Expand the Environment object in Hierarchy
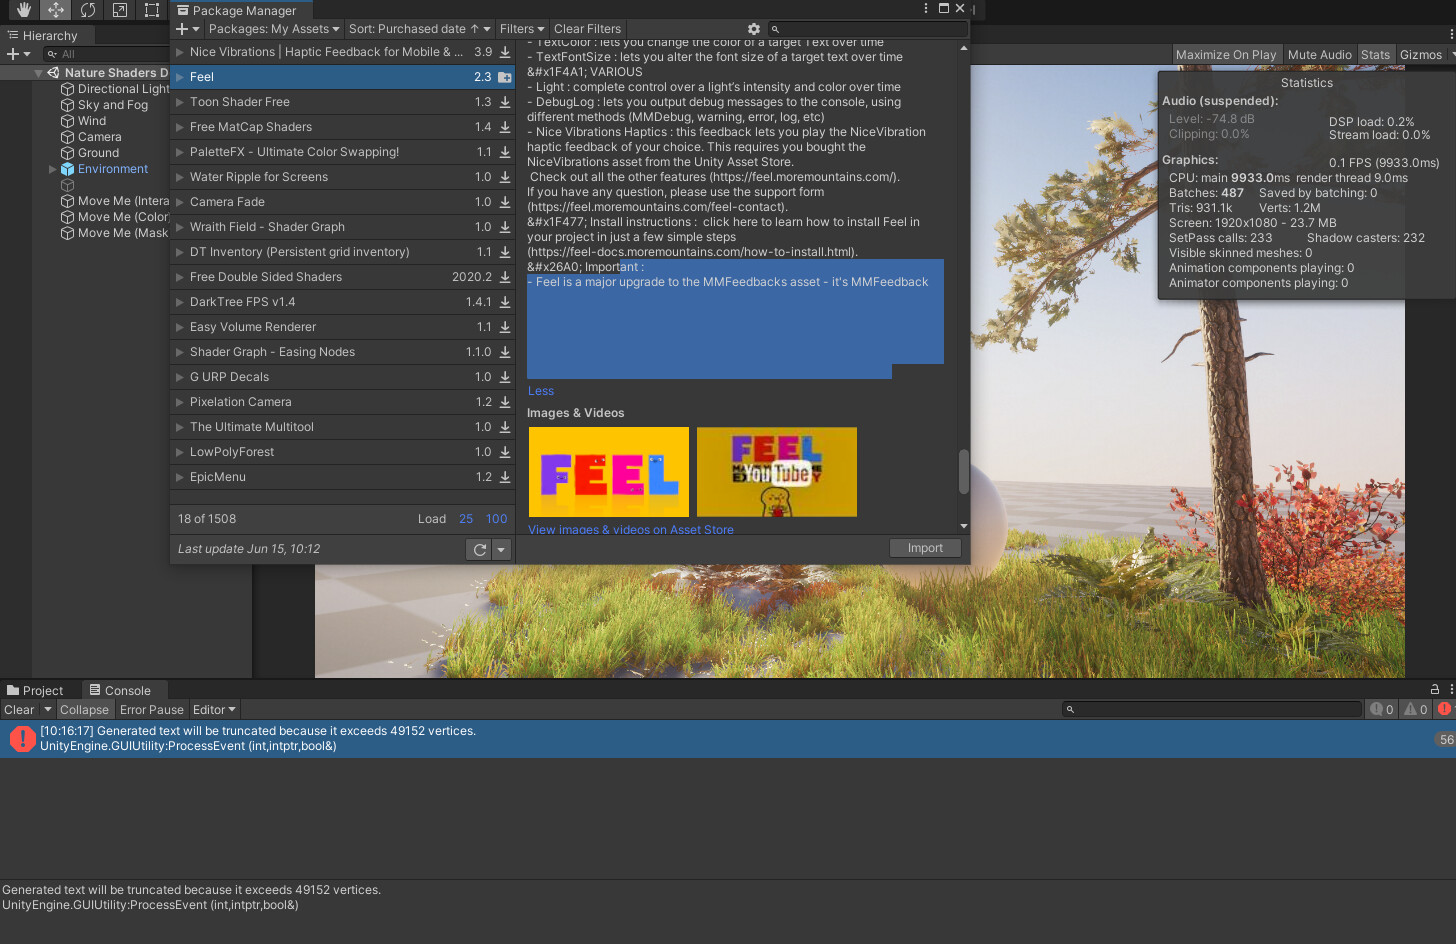The height and width of the screenshot is (944, 1456). click(51, 169)
